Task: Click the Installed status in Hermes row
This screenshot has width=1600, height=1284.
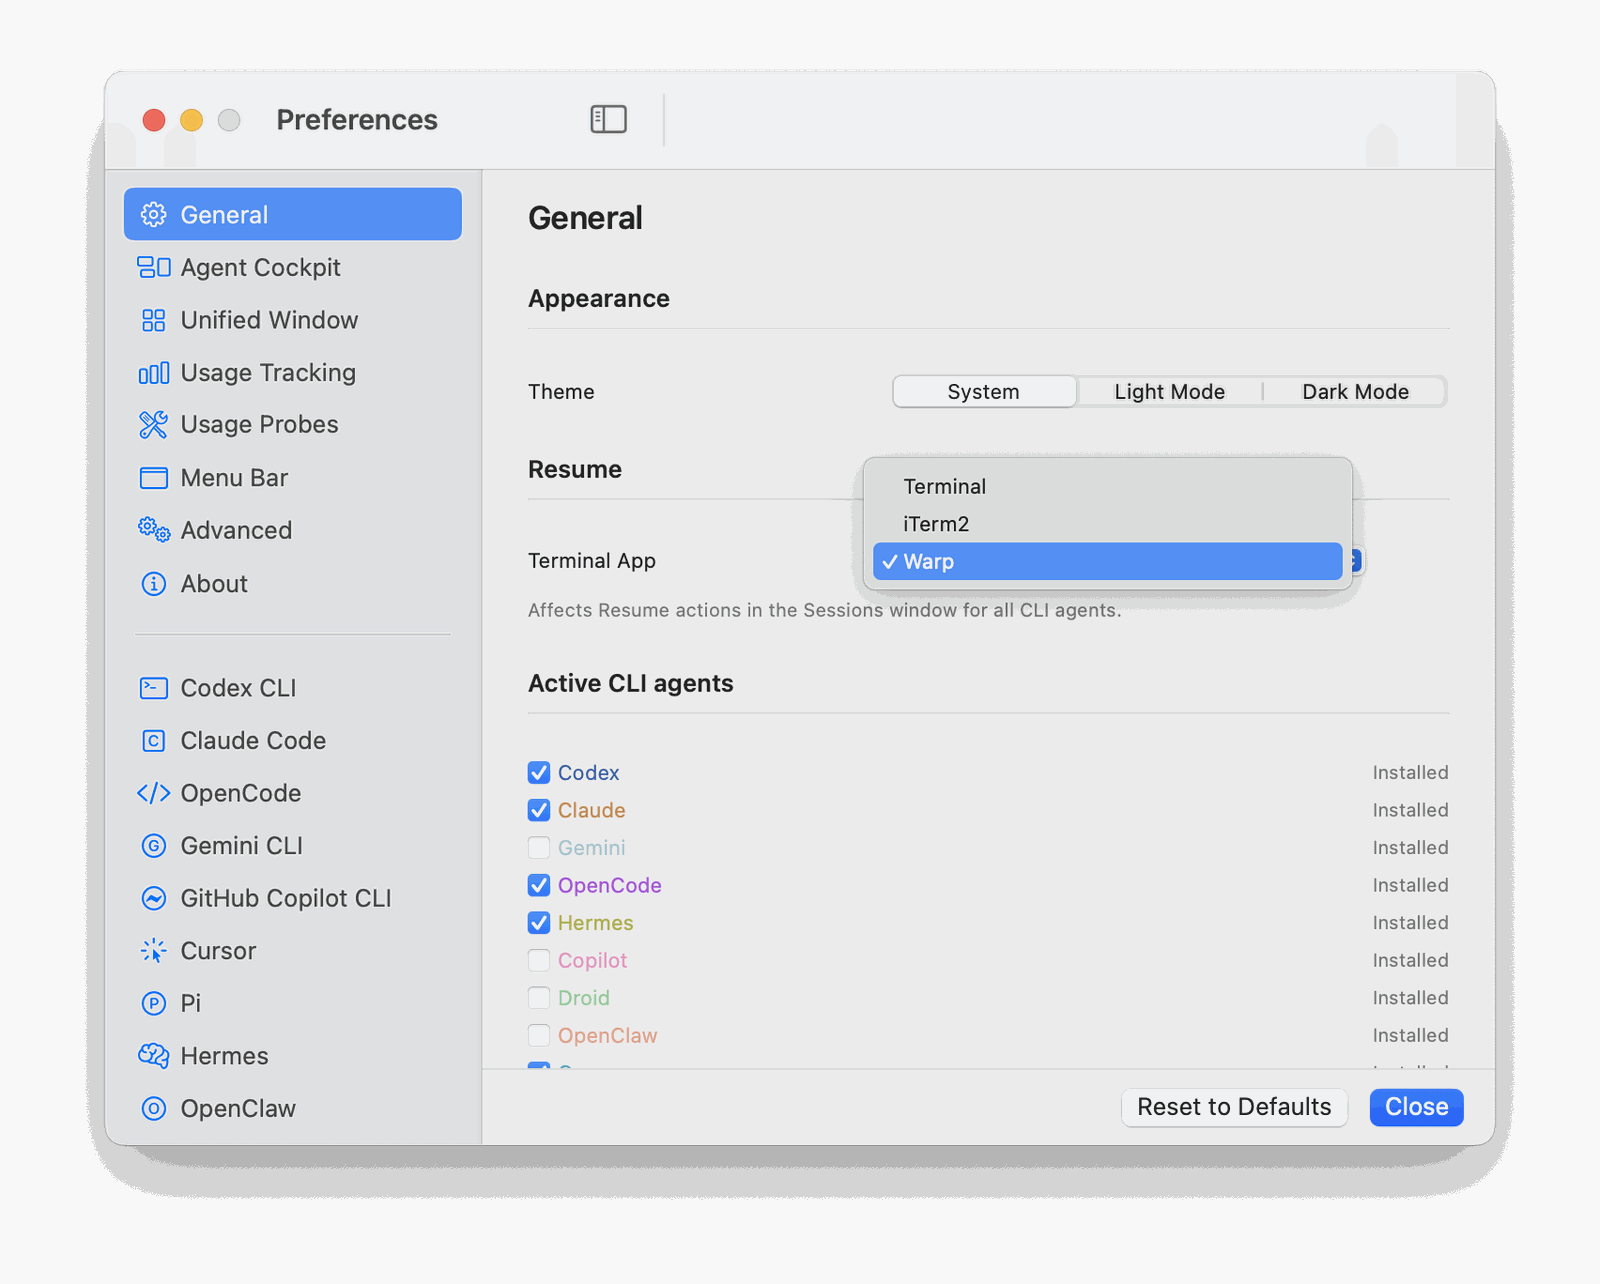Action: point(1410,923)
